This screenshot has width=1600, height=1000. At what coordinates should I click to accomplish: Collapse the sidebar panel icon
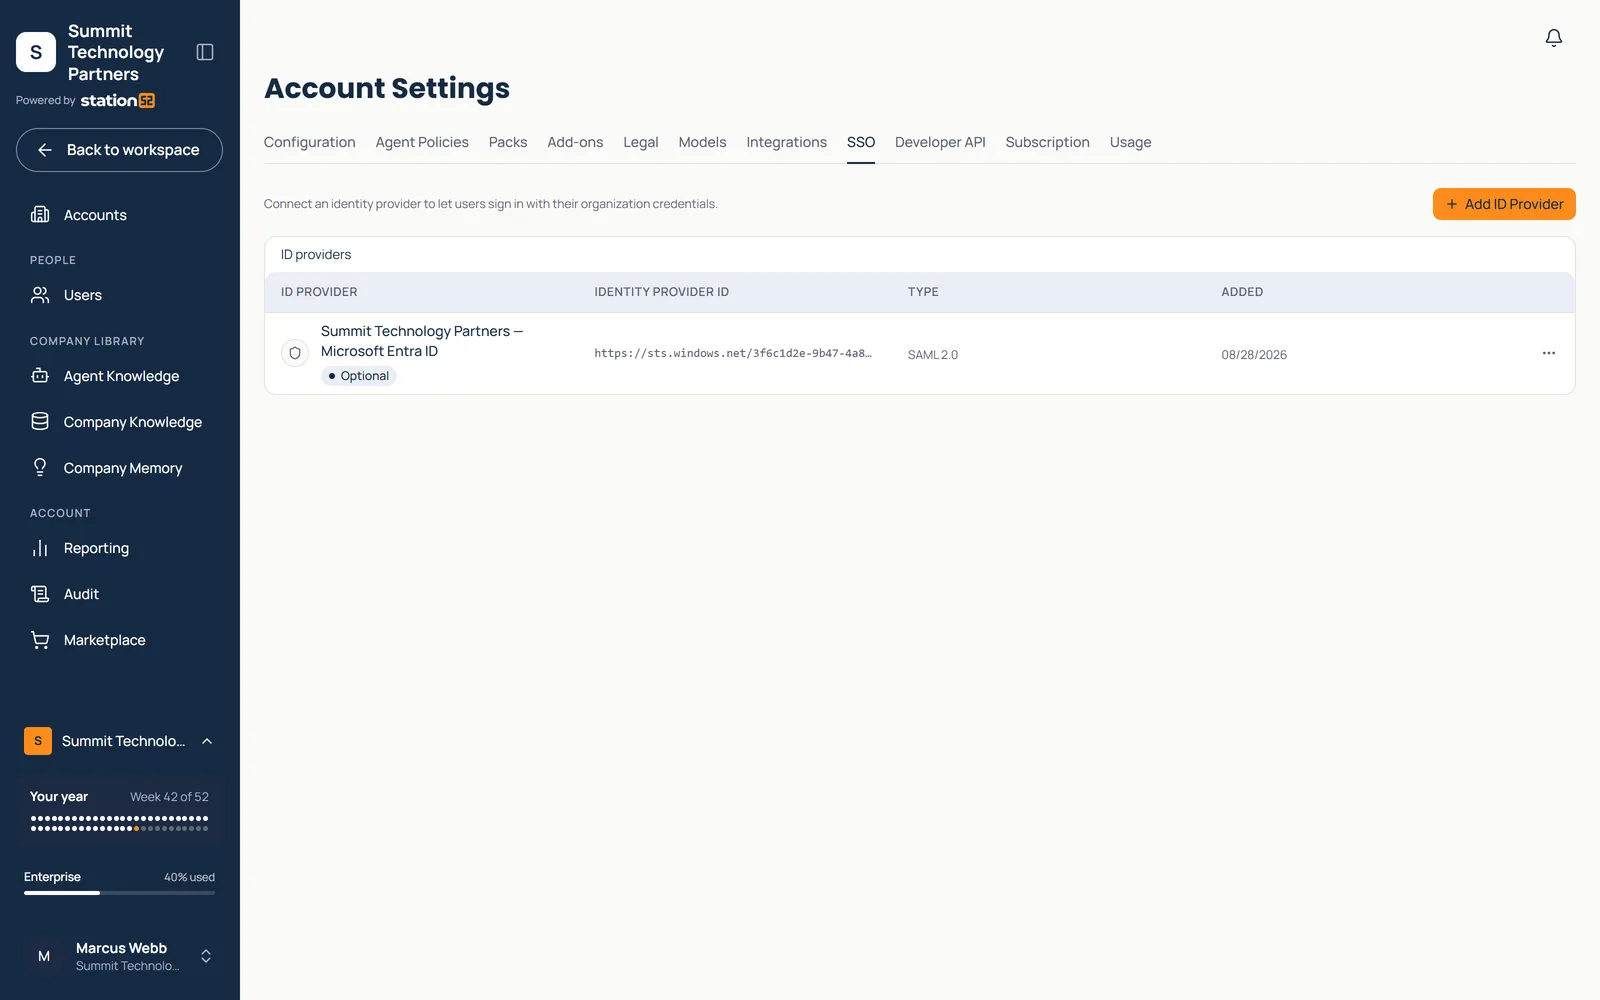[205, 52]
